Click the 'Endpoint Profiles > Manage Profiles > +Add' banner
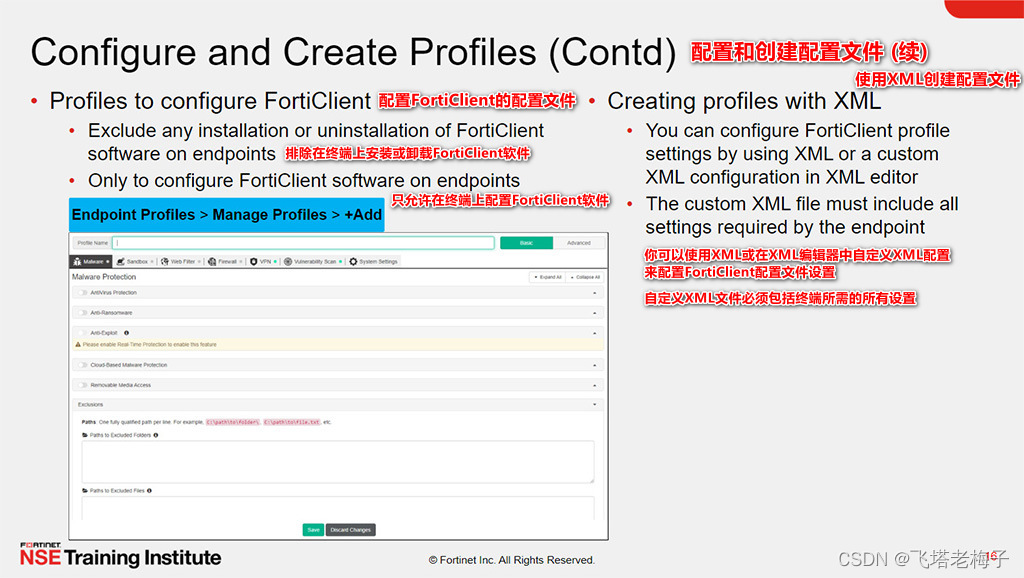Viewport: 1024px width, 578px height. pos(227,215)
